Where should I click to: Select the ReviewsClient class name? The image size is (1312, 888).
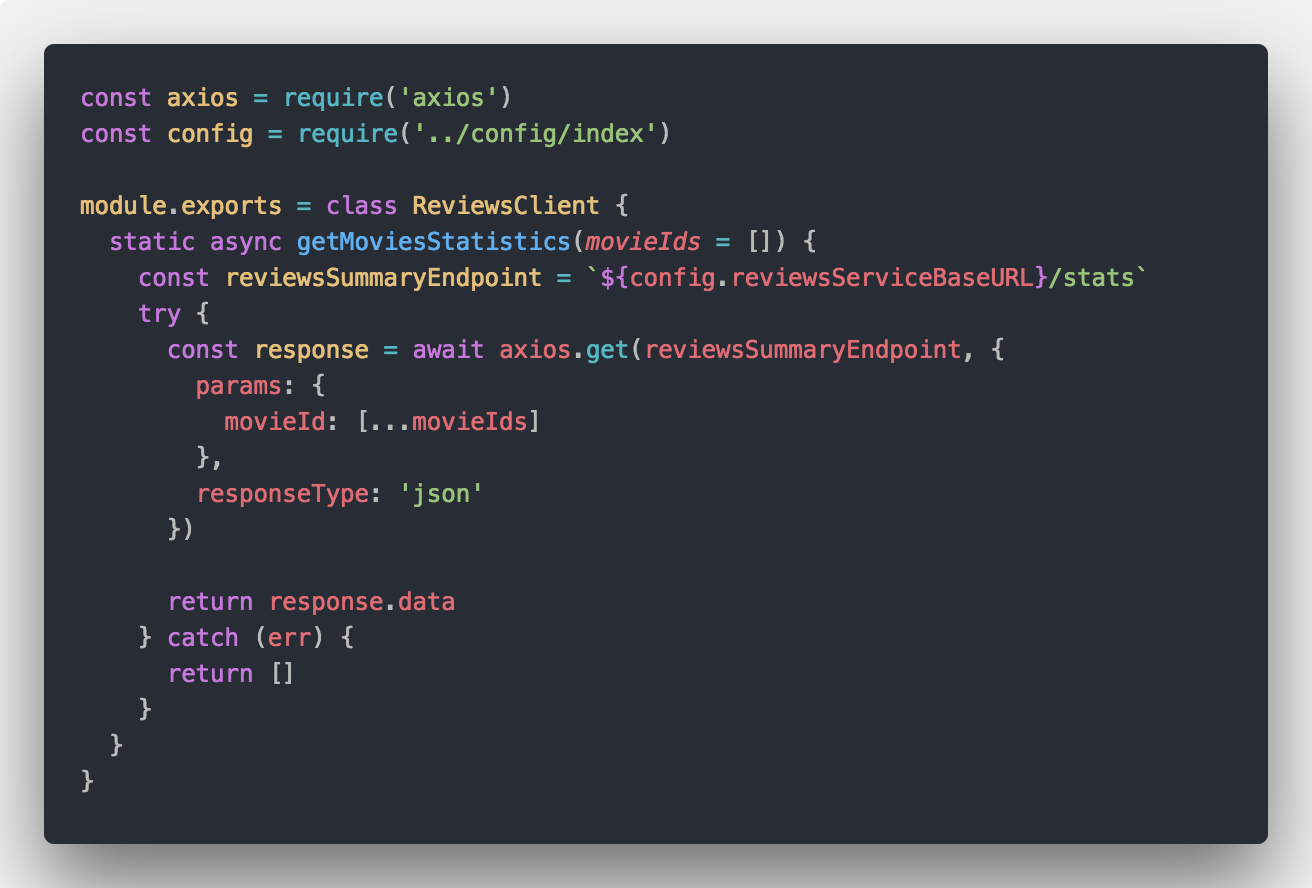507,206
